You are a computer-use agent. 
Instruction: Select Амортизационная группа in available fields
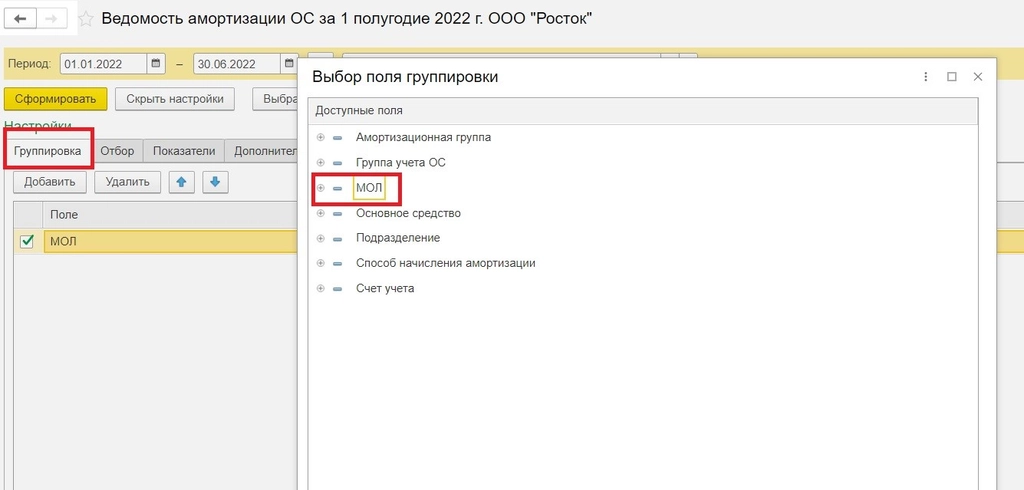point(423,138)
